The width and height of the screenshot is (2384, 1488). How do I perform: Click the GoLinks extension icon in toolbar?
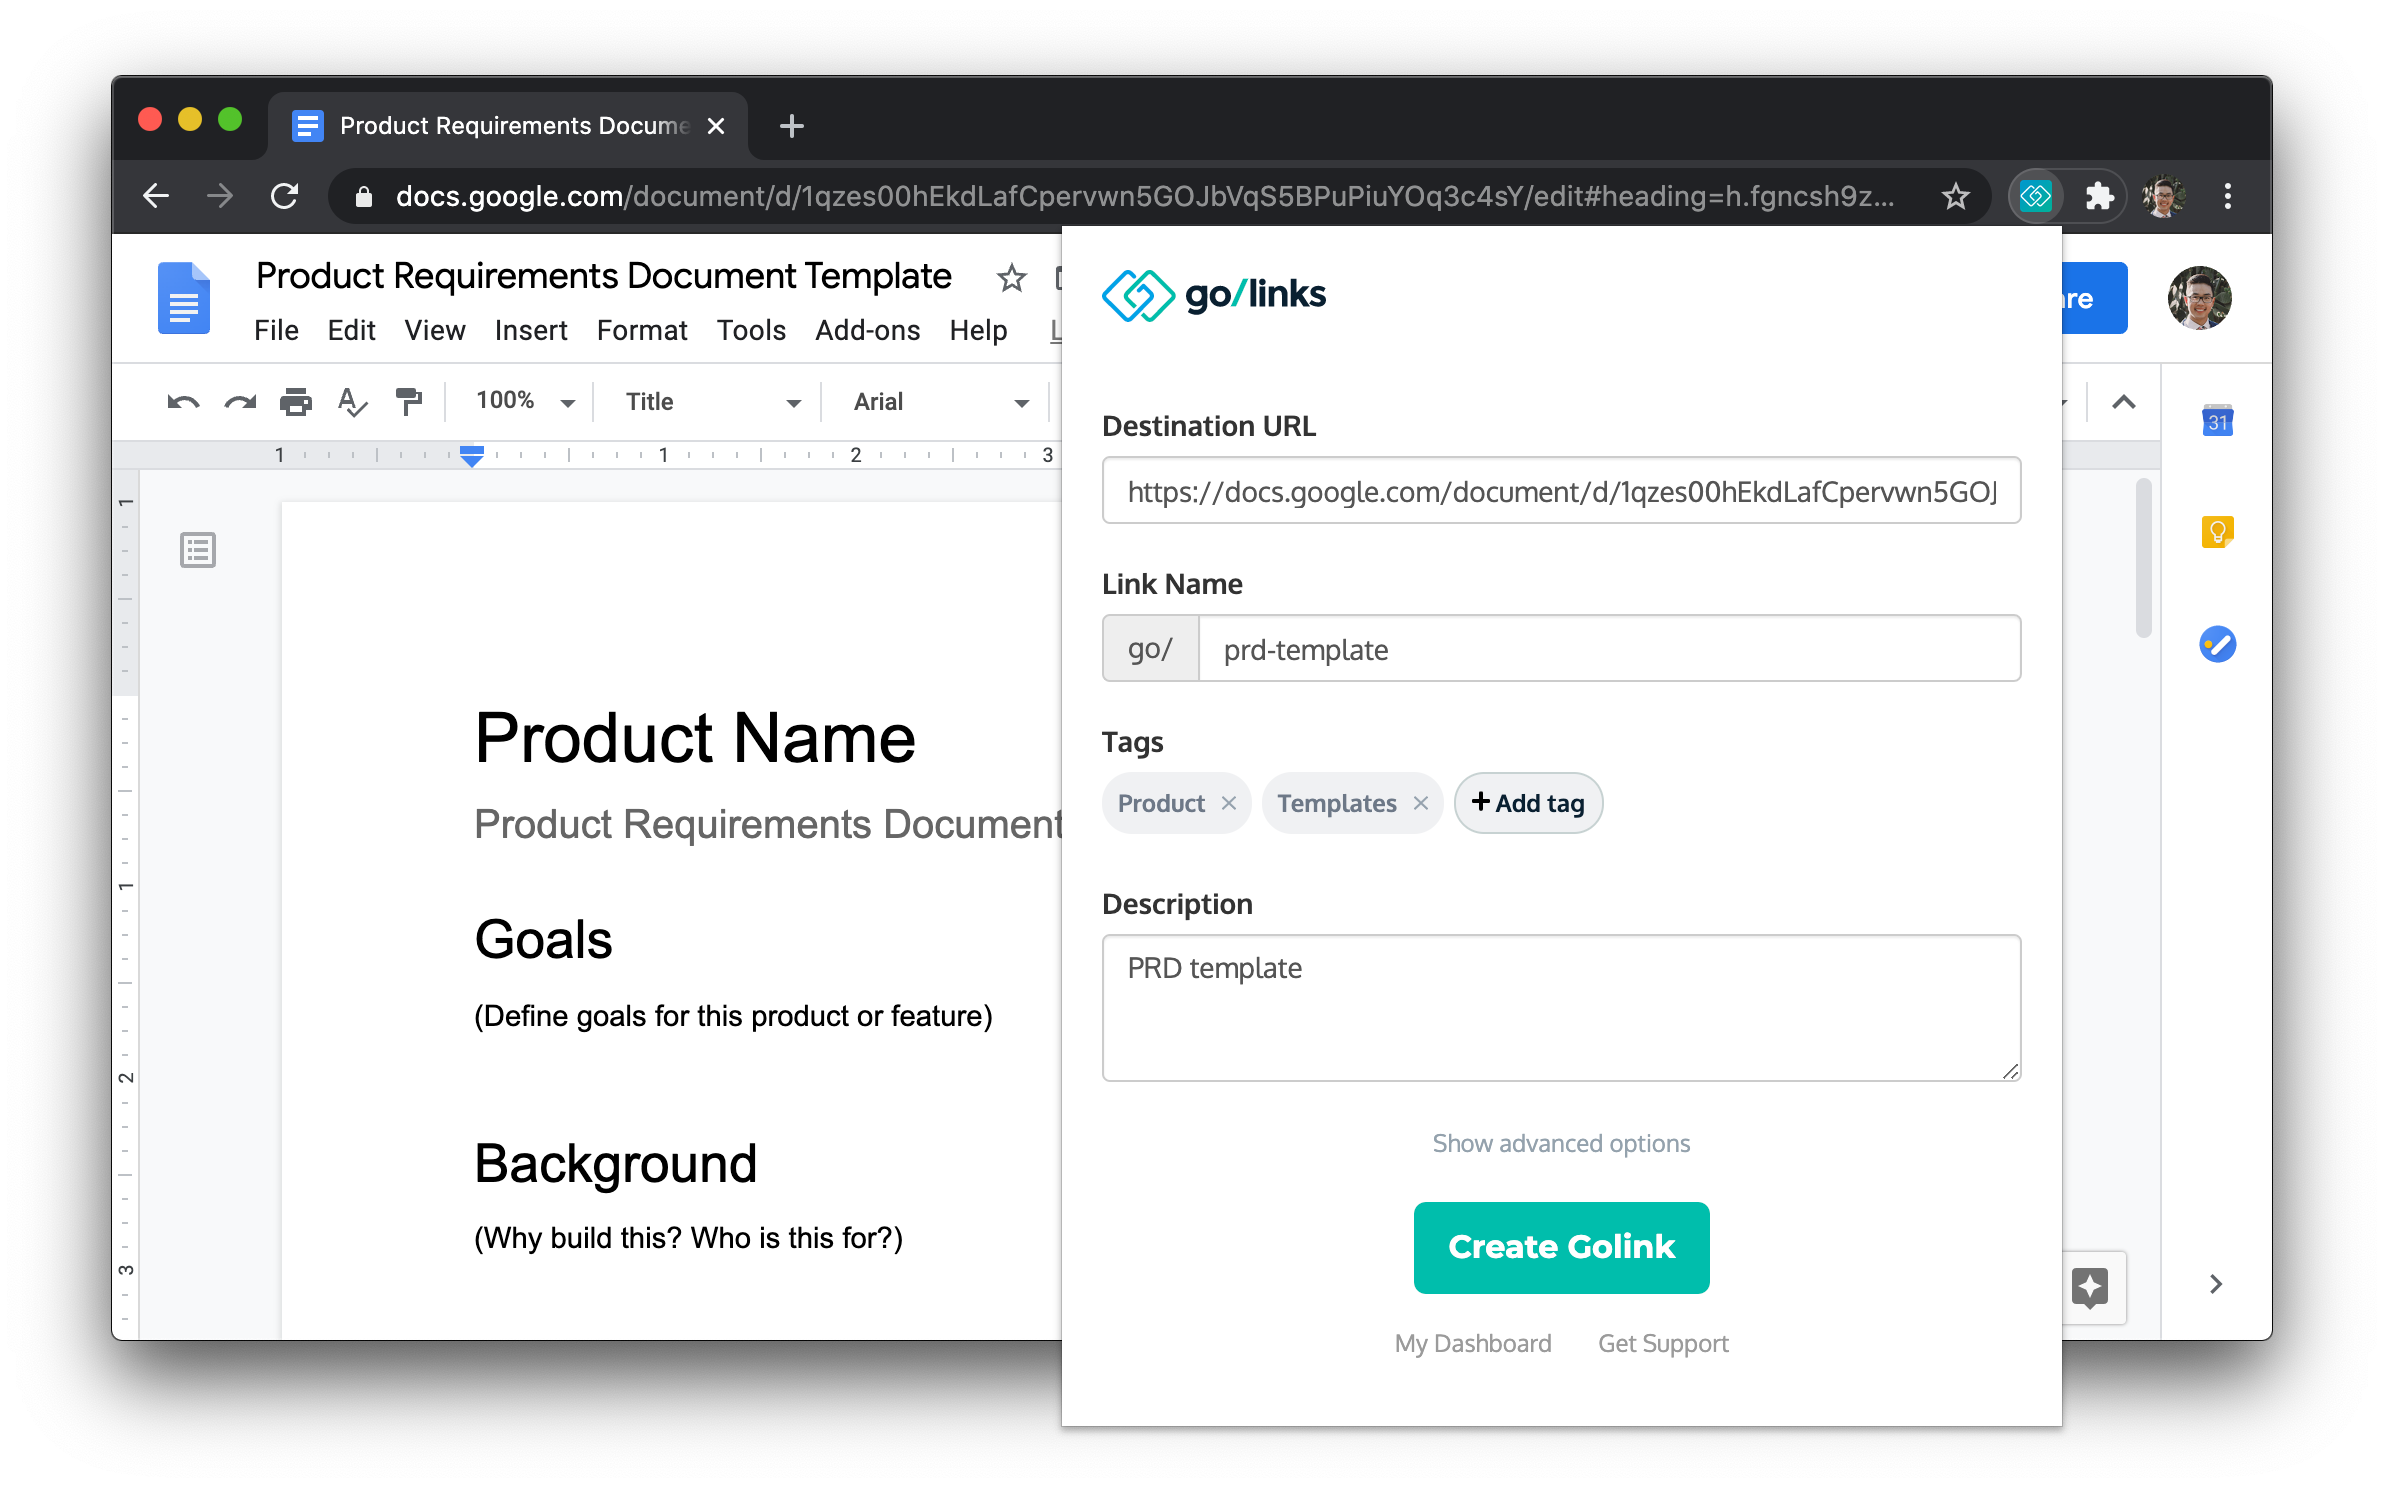[2035, 196]
